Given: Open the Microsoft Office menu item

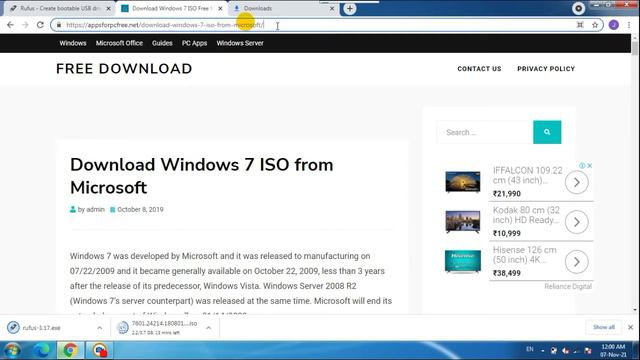Looking at the screenshot, I should tap(119, 43).
